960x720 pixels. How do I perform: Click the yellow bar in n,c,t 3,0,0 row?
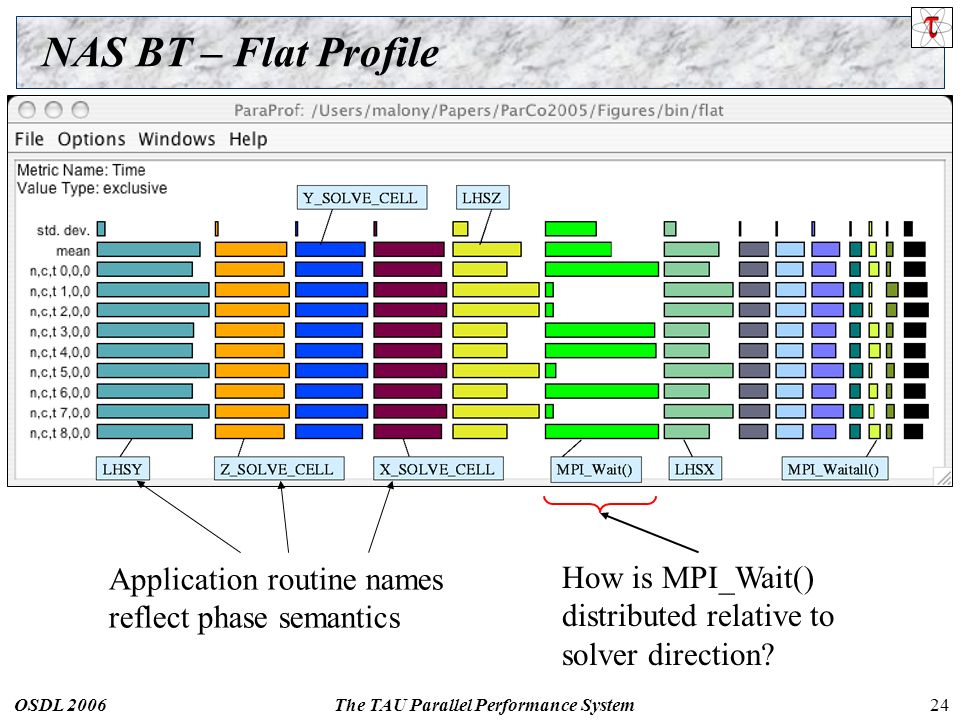[480, 330]
